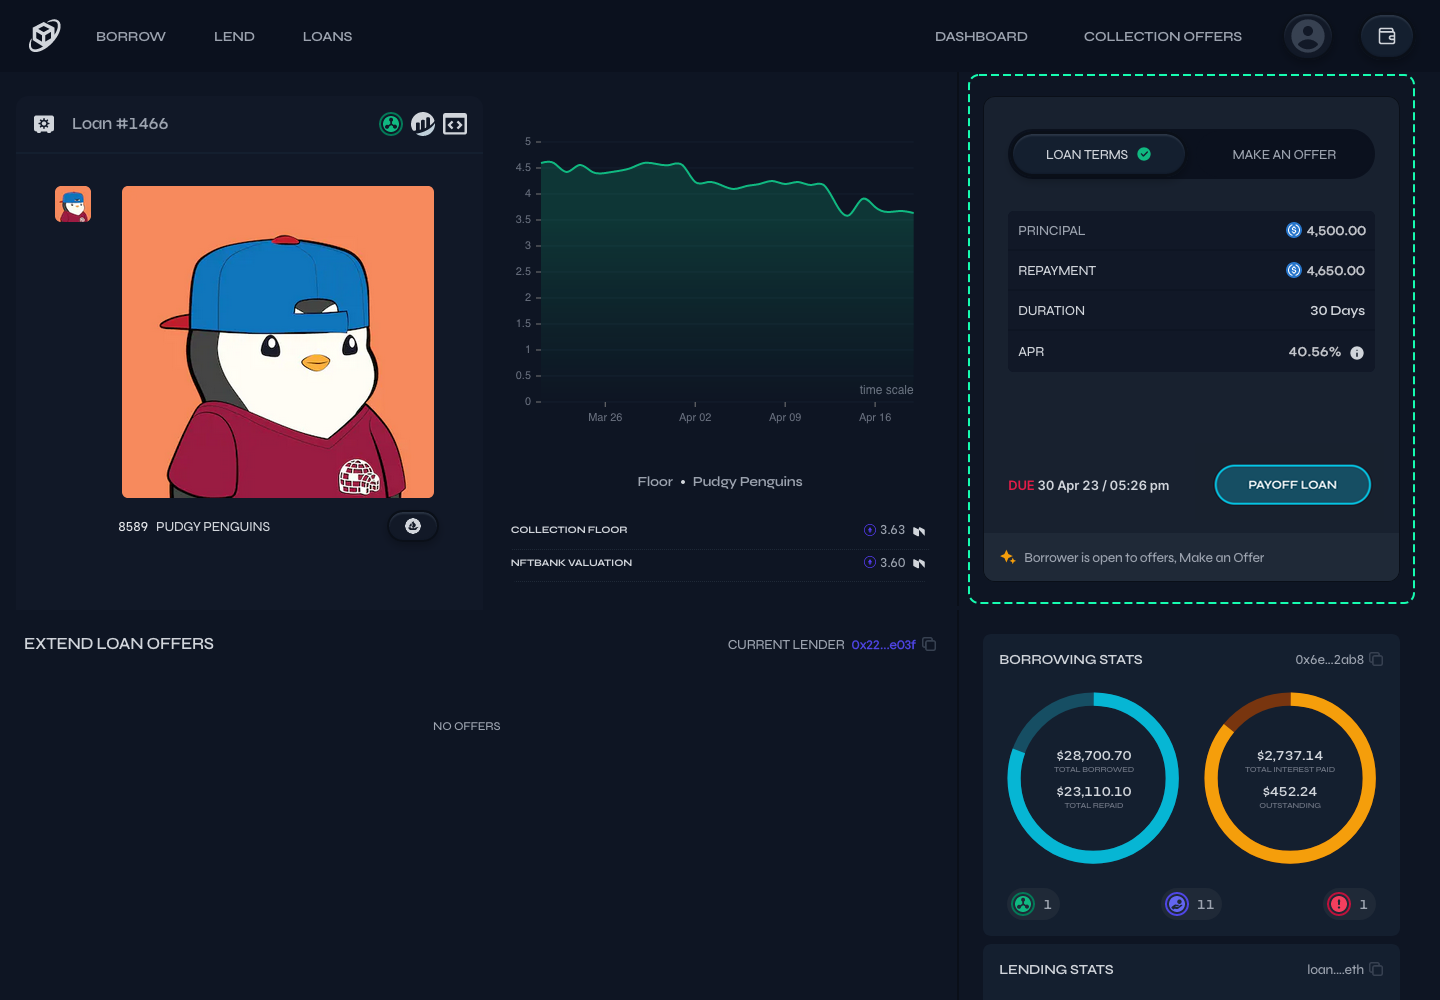The height and width of the screenshot is (1000, 1440).
Task: Click the Borrower is open to offers message
Action: click(1144, 557)
